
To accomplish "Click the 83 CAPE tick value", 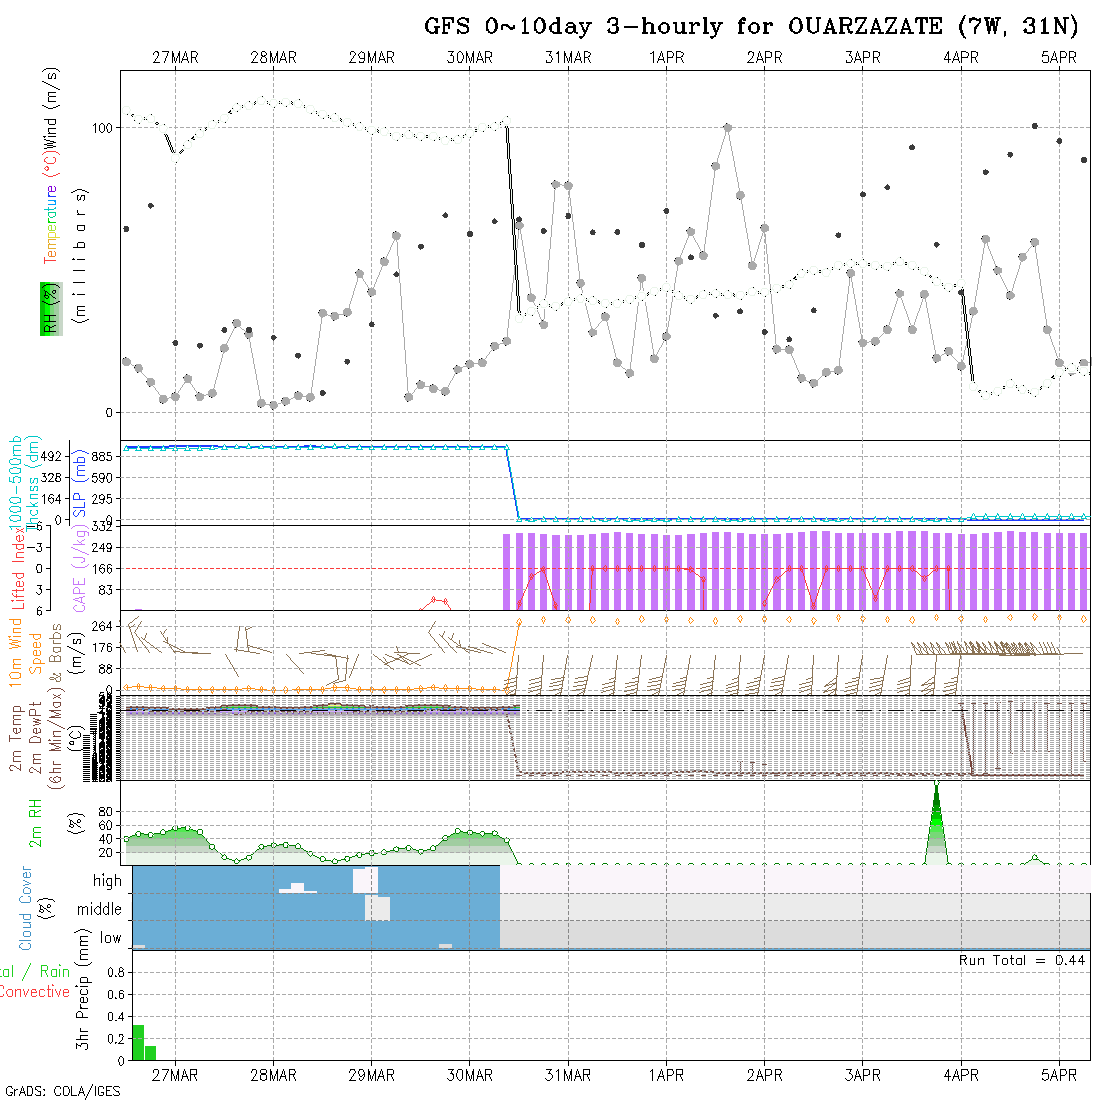I will pos(105,590).
